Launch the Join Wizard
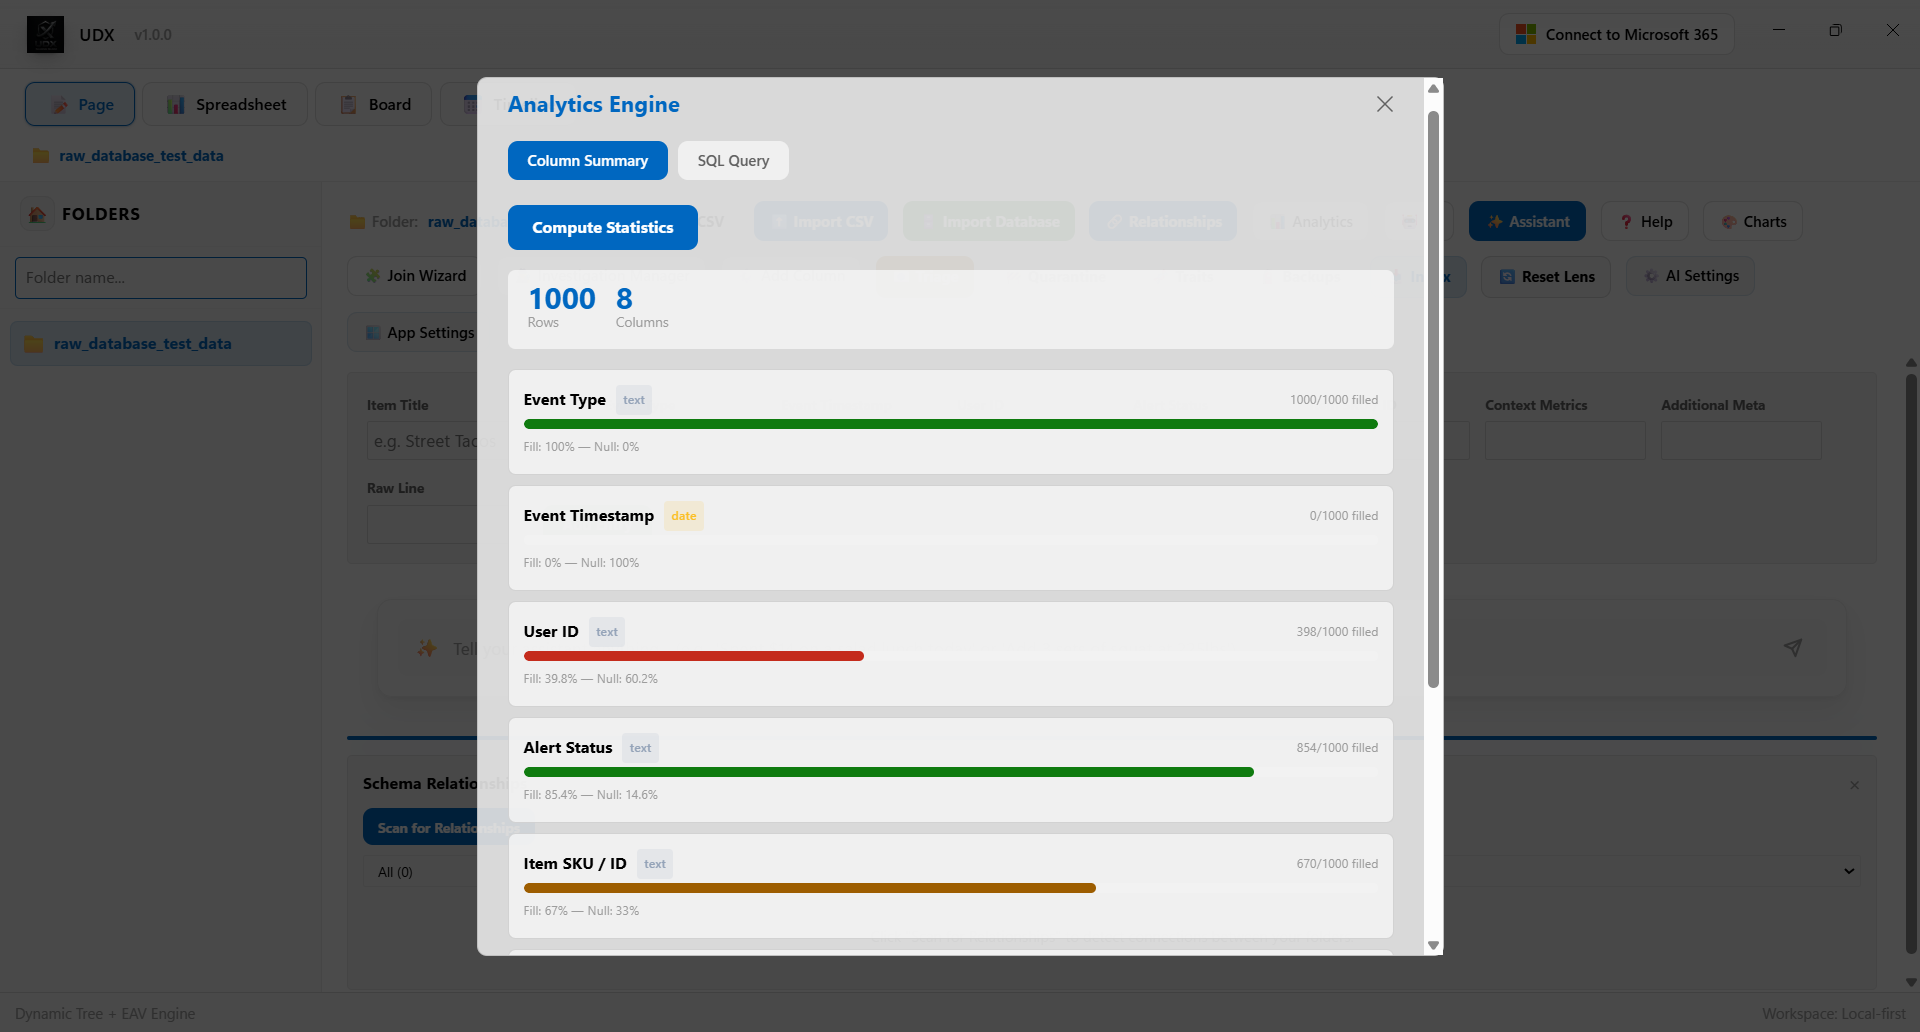The height and width of the screenshot is (1032, 1920). [x=416, y=275]
